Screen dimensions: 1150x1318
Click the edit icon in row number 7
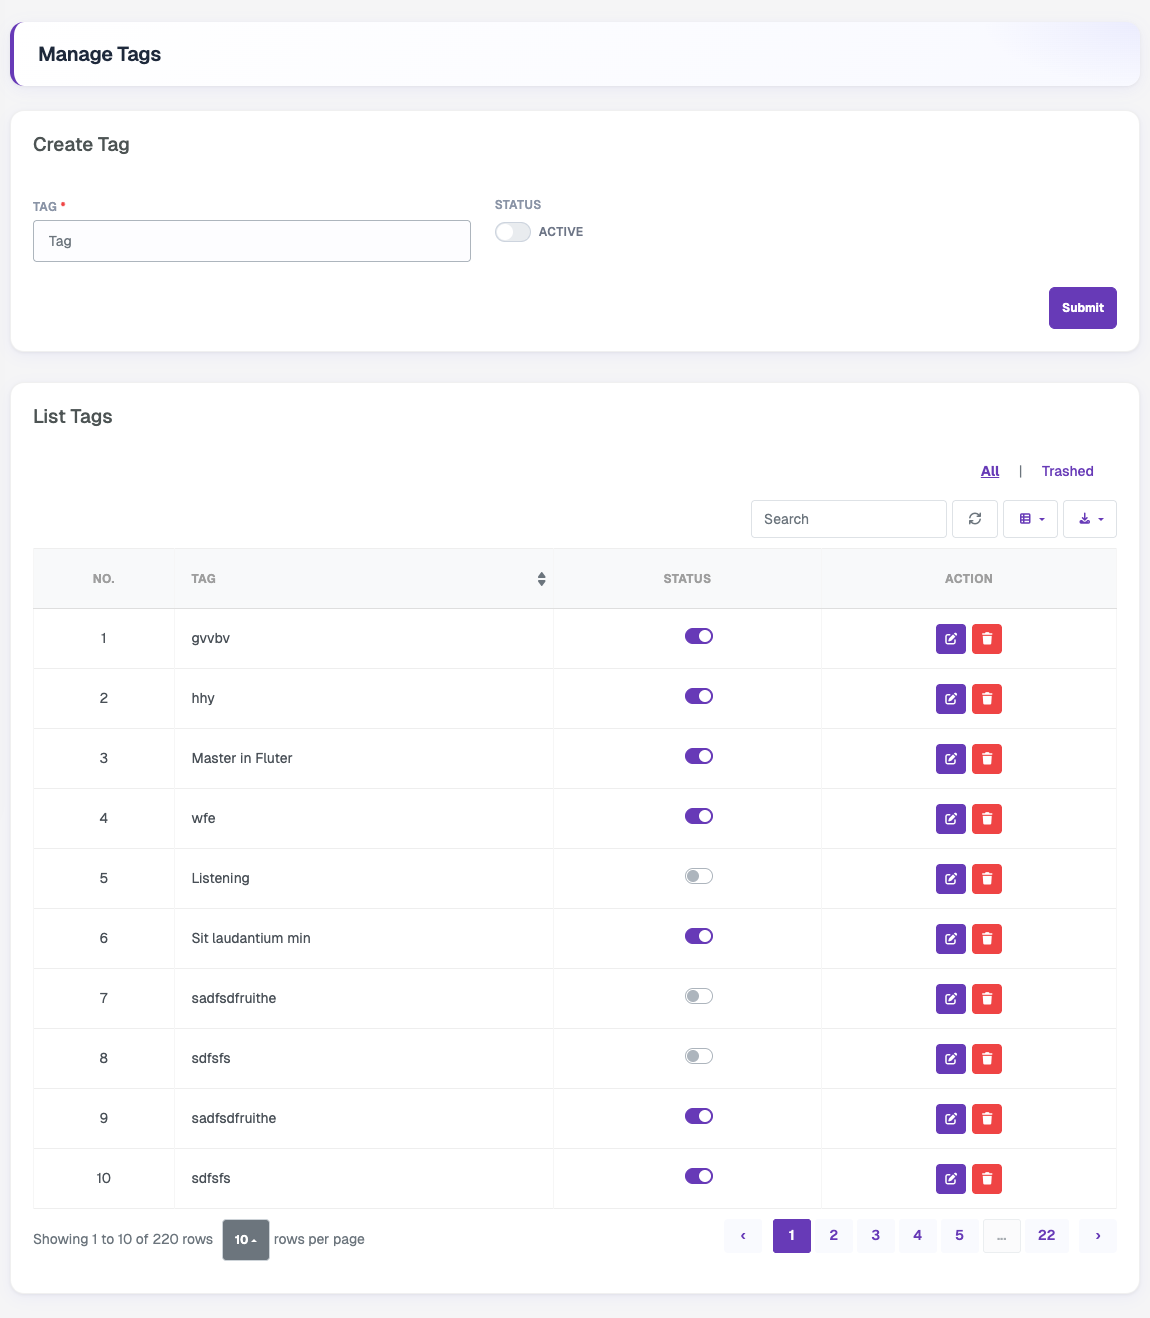click(951, 999)
